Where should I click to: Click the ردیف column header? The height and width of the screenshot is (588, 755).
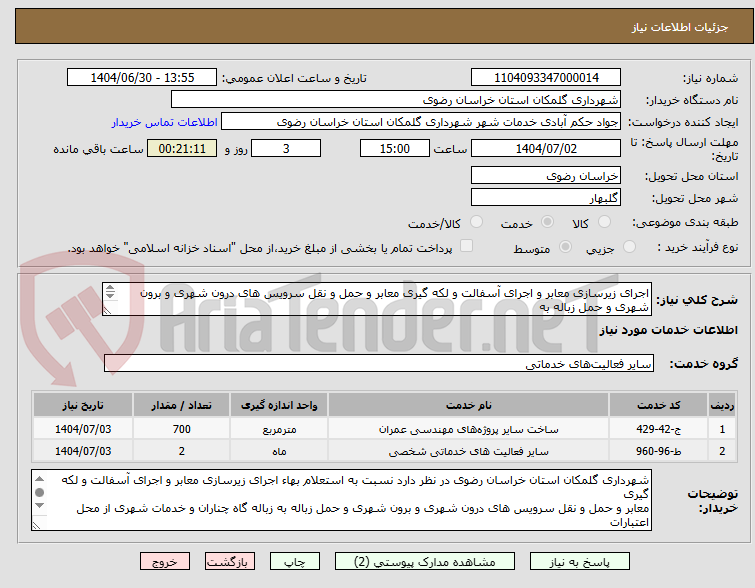[x=722, y=405]
